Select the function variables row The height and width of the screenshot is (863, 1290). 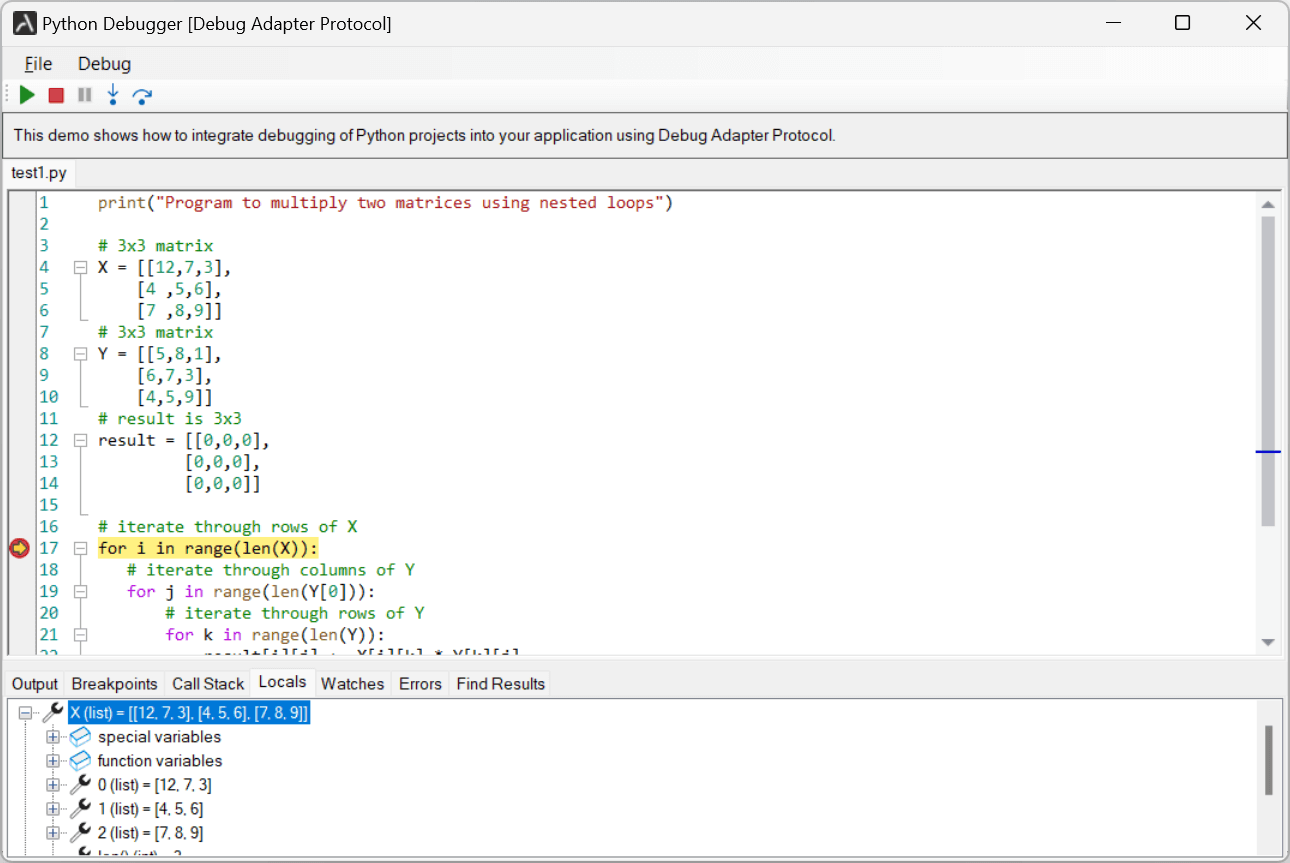tap(160, 761)
